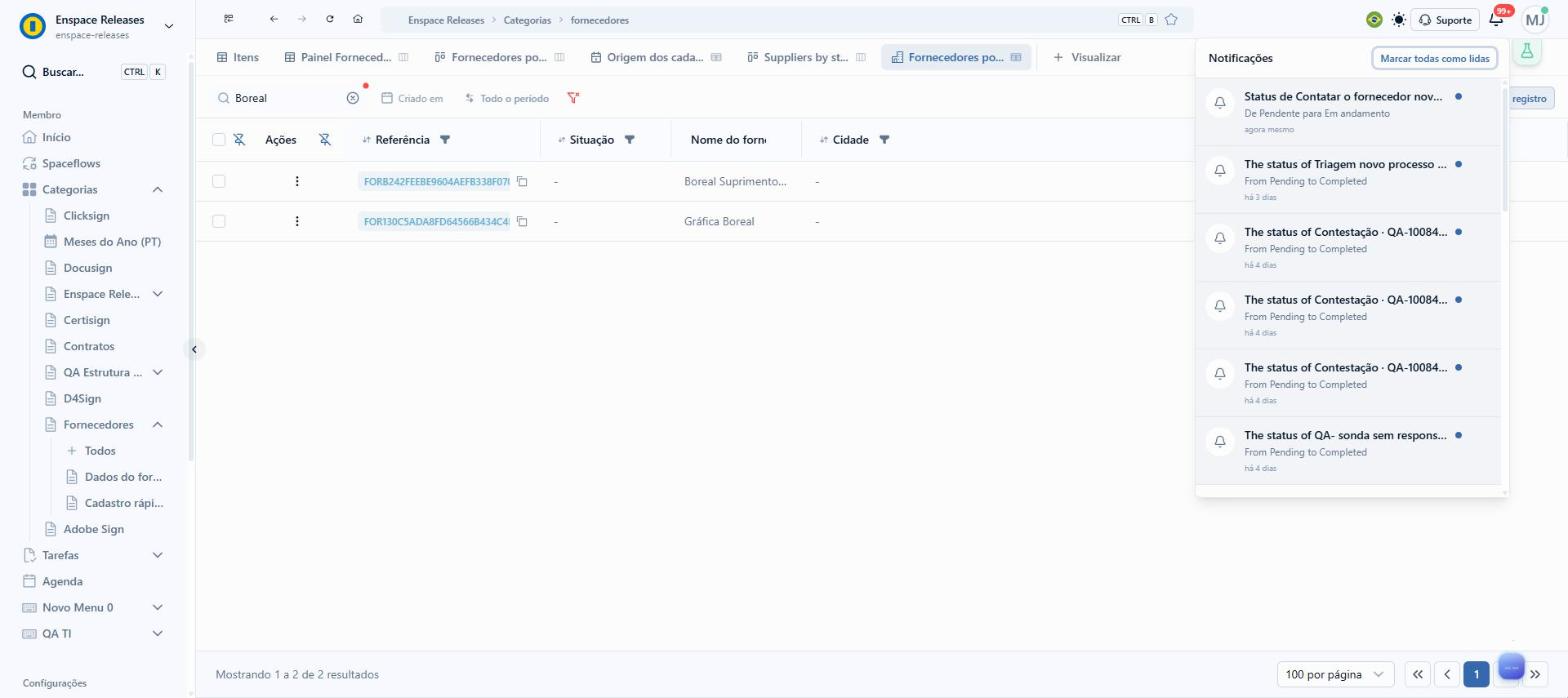This screenshot has height=698, width=1568.
Task: Open Buscar... global search
Action: pyautogui.click(x=94, y=72)
